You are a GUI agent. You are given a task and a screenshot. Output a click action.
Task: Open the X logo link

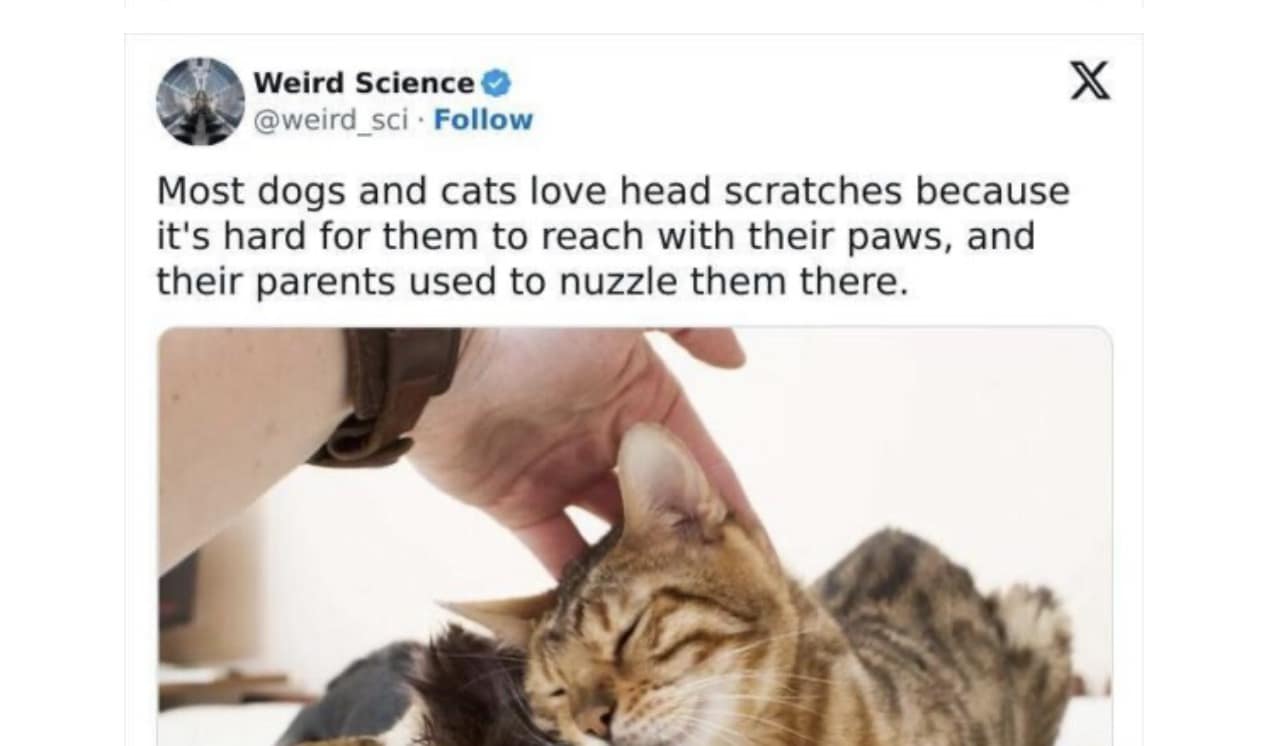click(x=1089, y=80)
